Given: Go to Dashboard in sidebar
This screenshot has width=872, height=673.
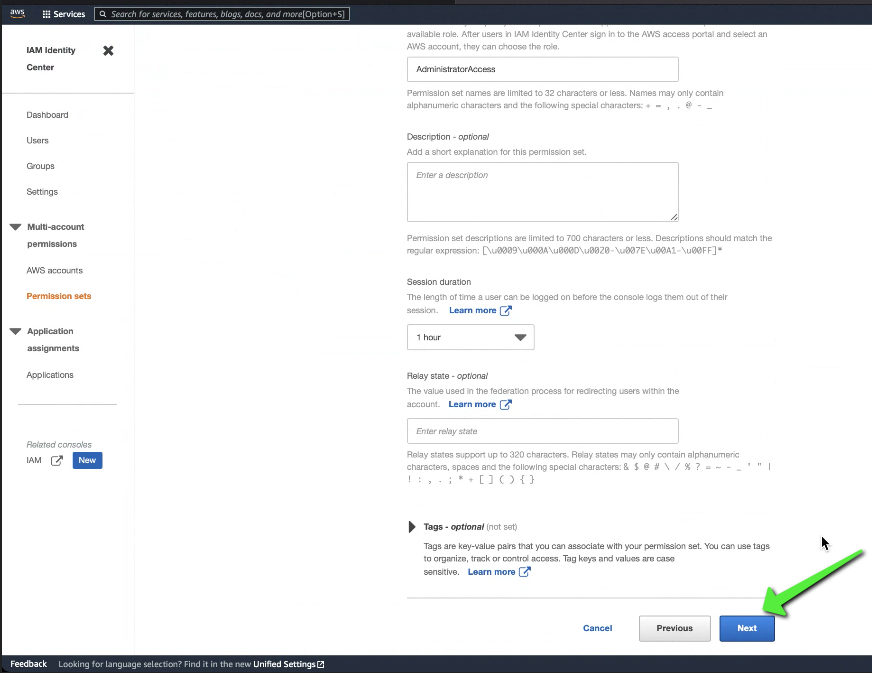Looking at the screenshot, I should coord(47,115).
